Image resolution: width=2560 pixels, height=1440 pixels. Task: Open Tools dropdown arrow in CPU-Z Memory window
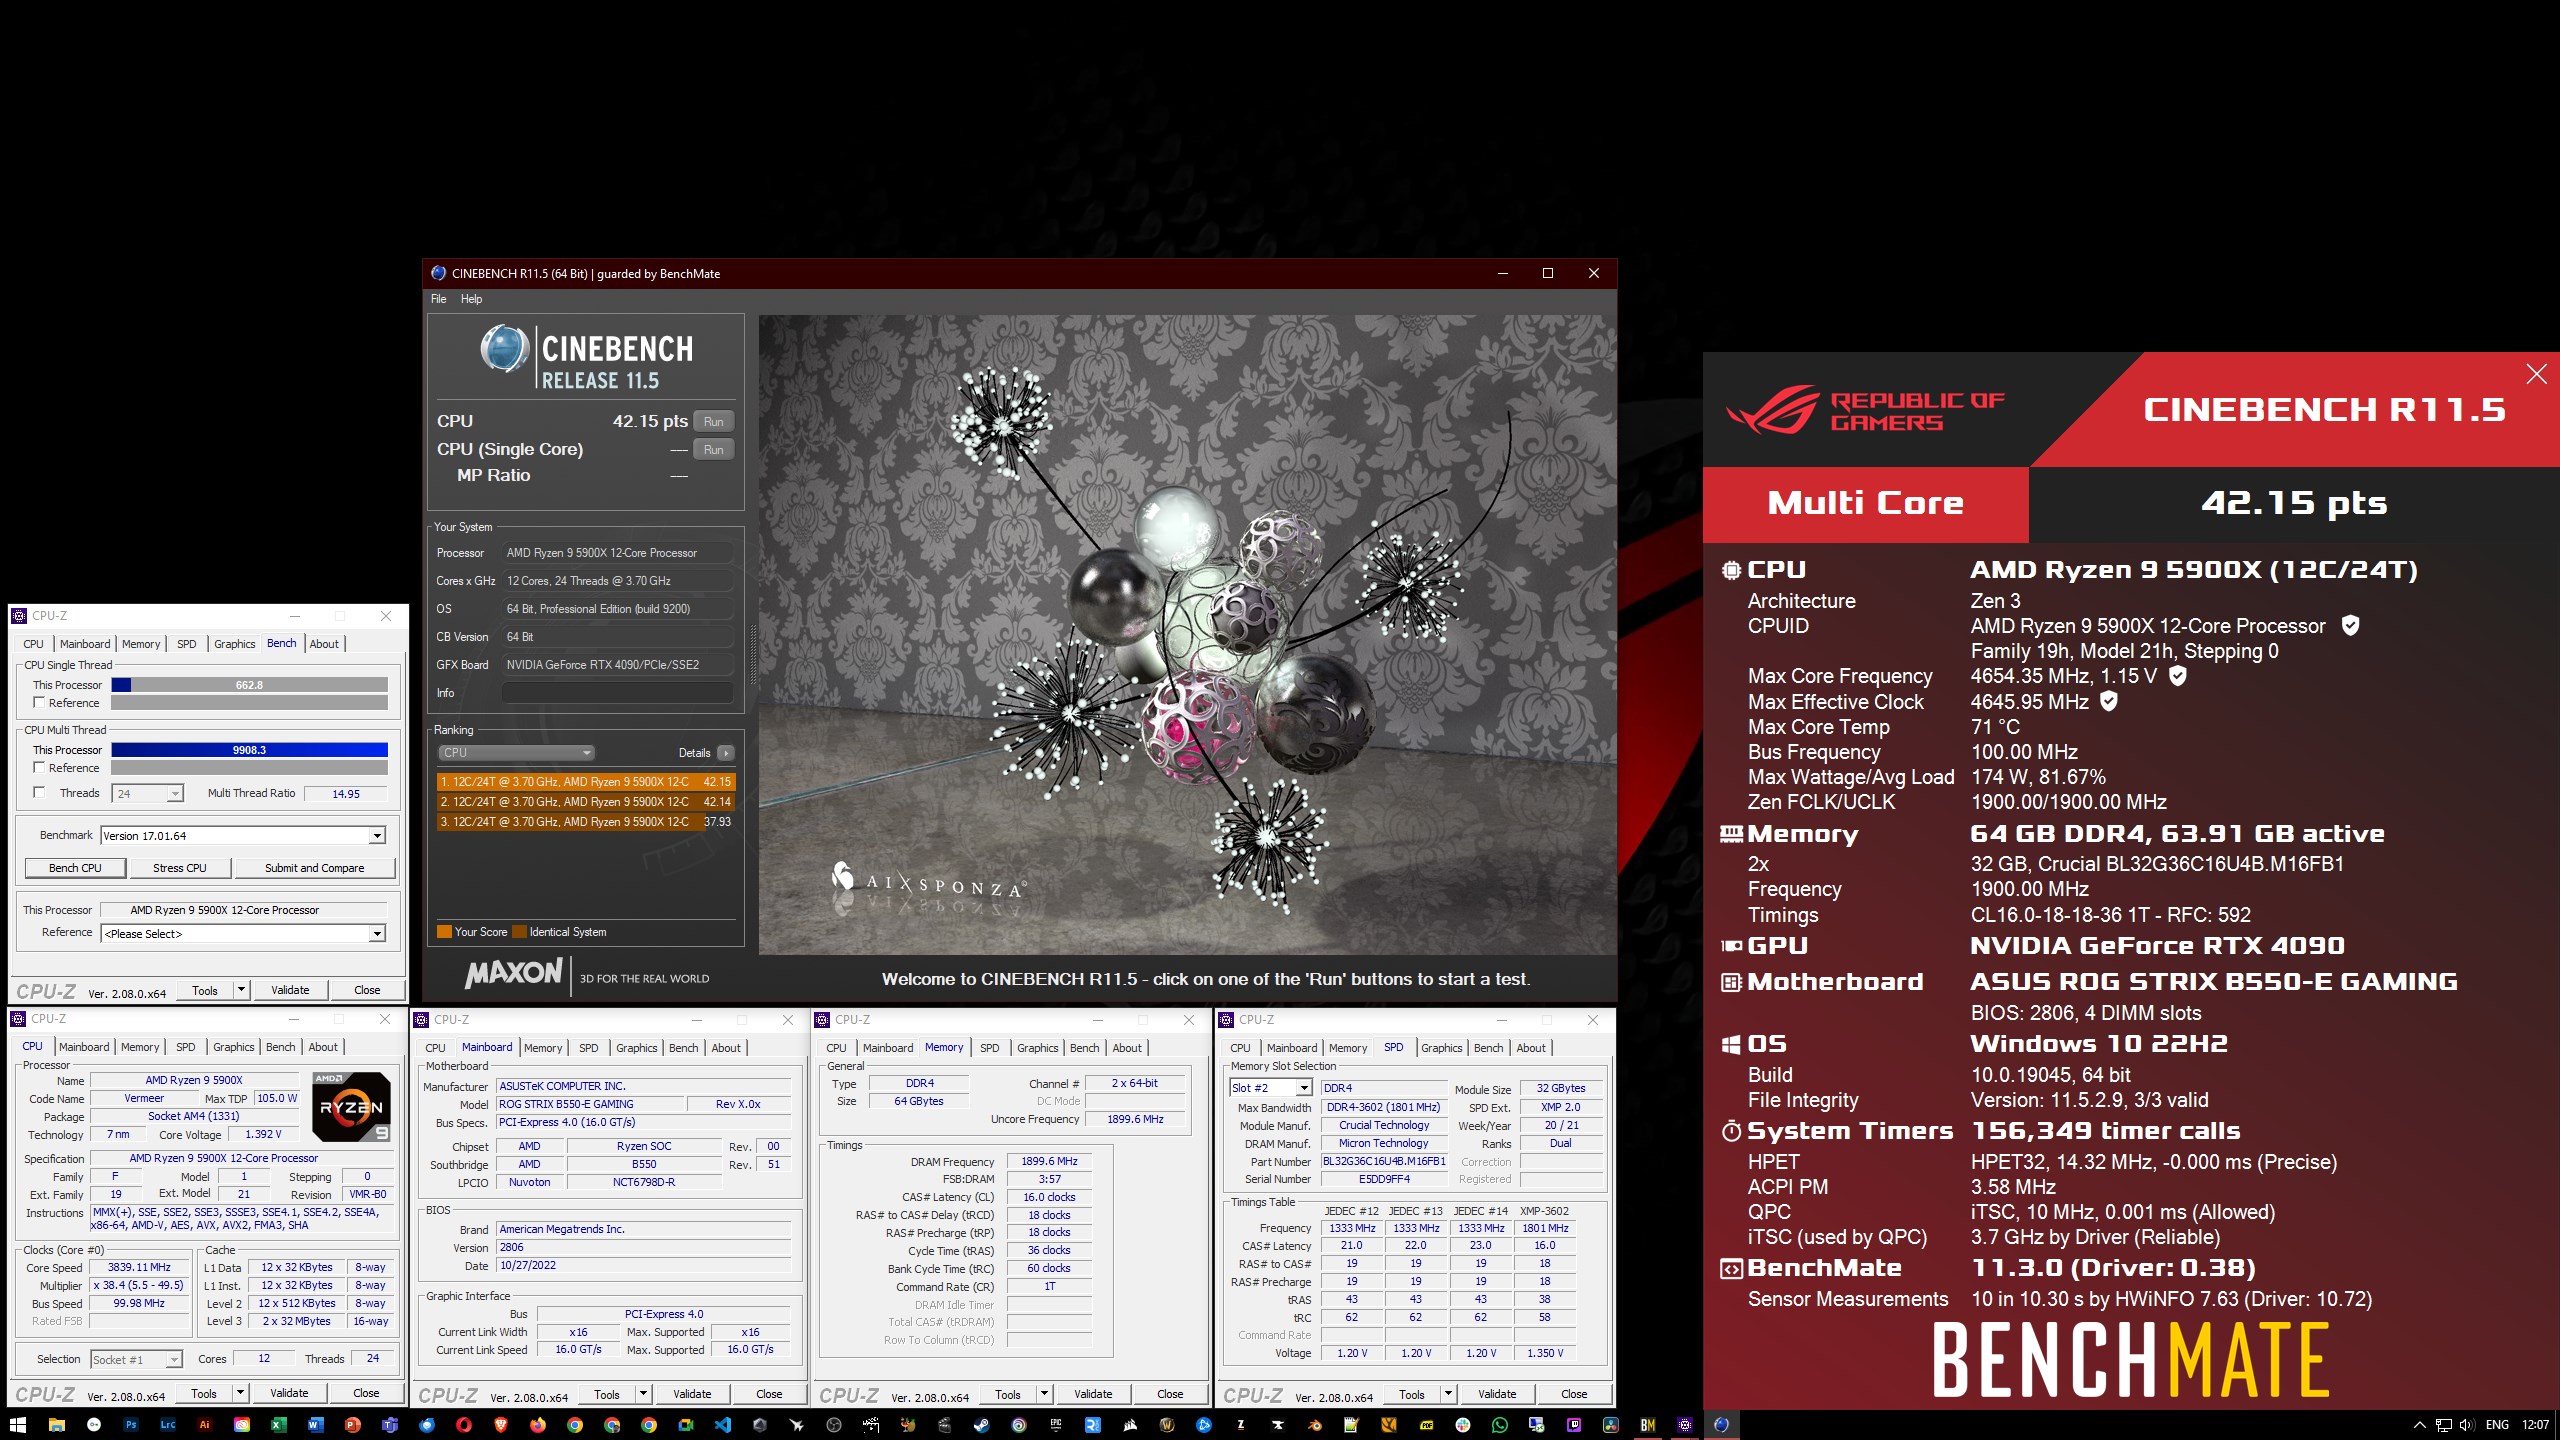[x=1045, y=1394]
